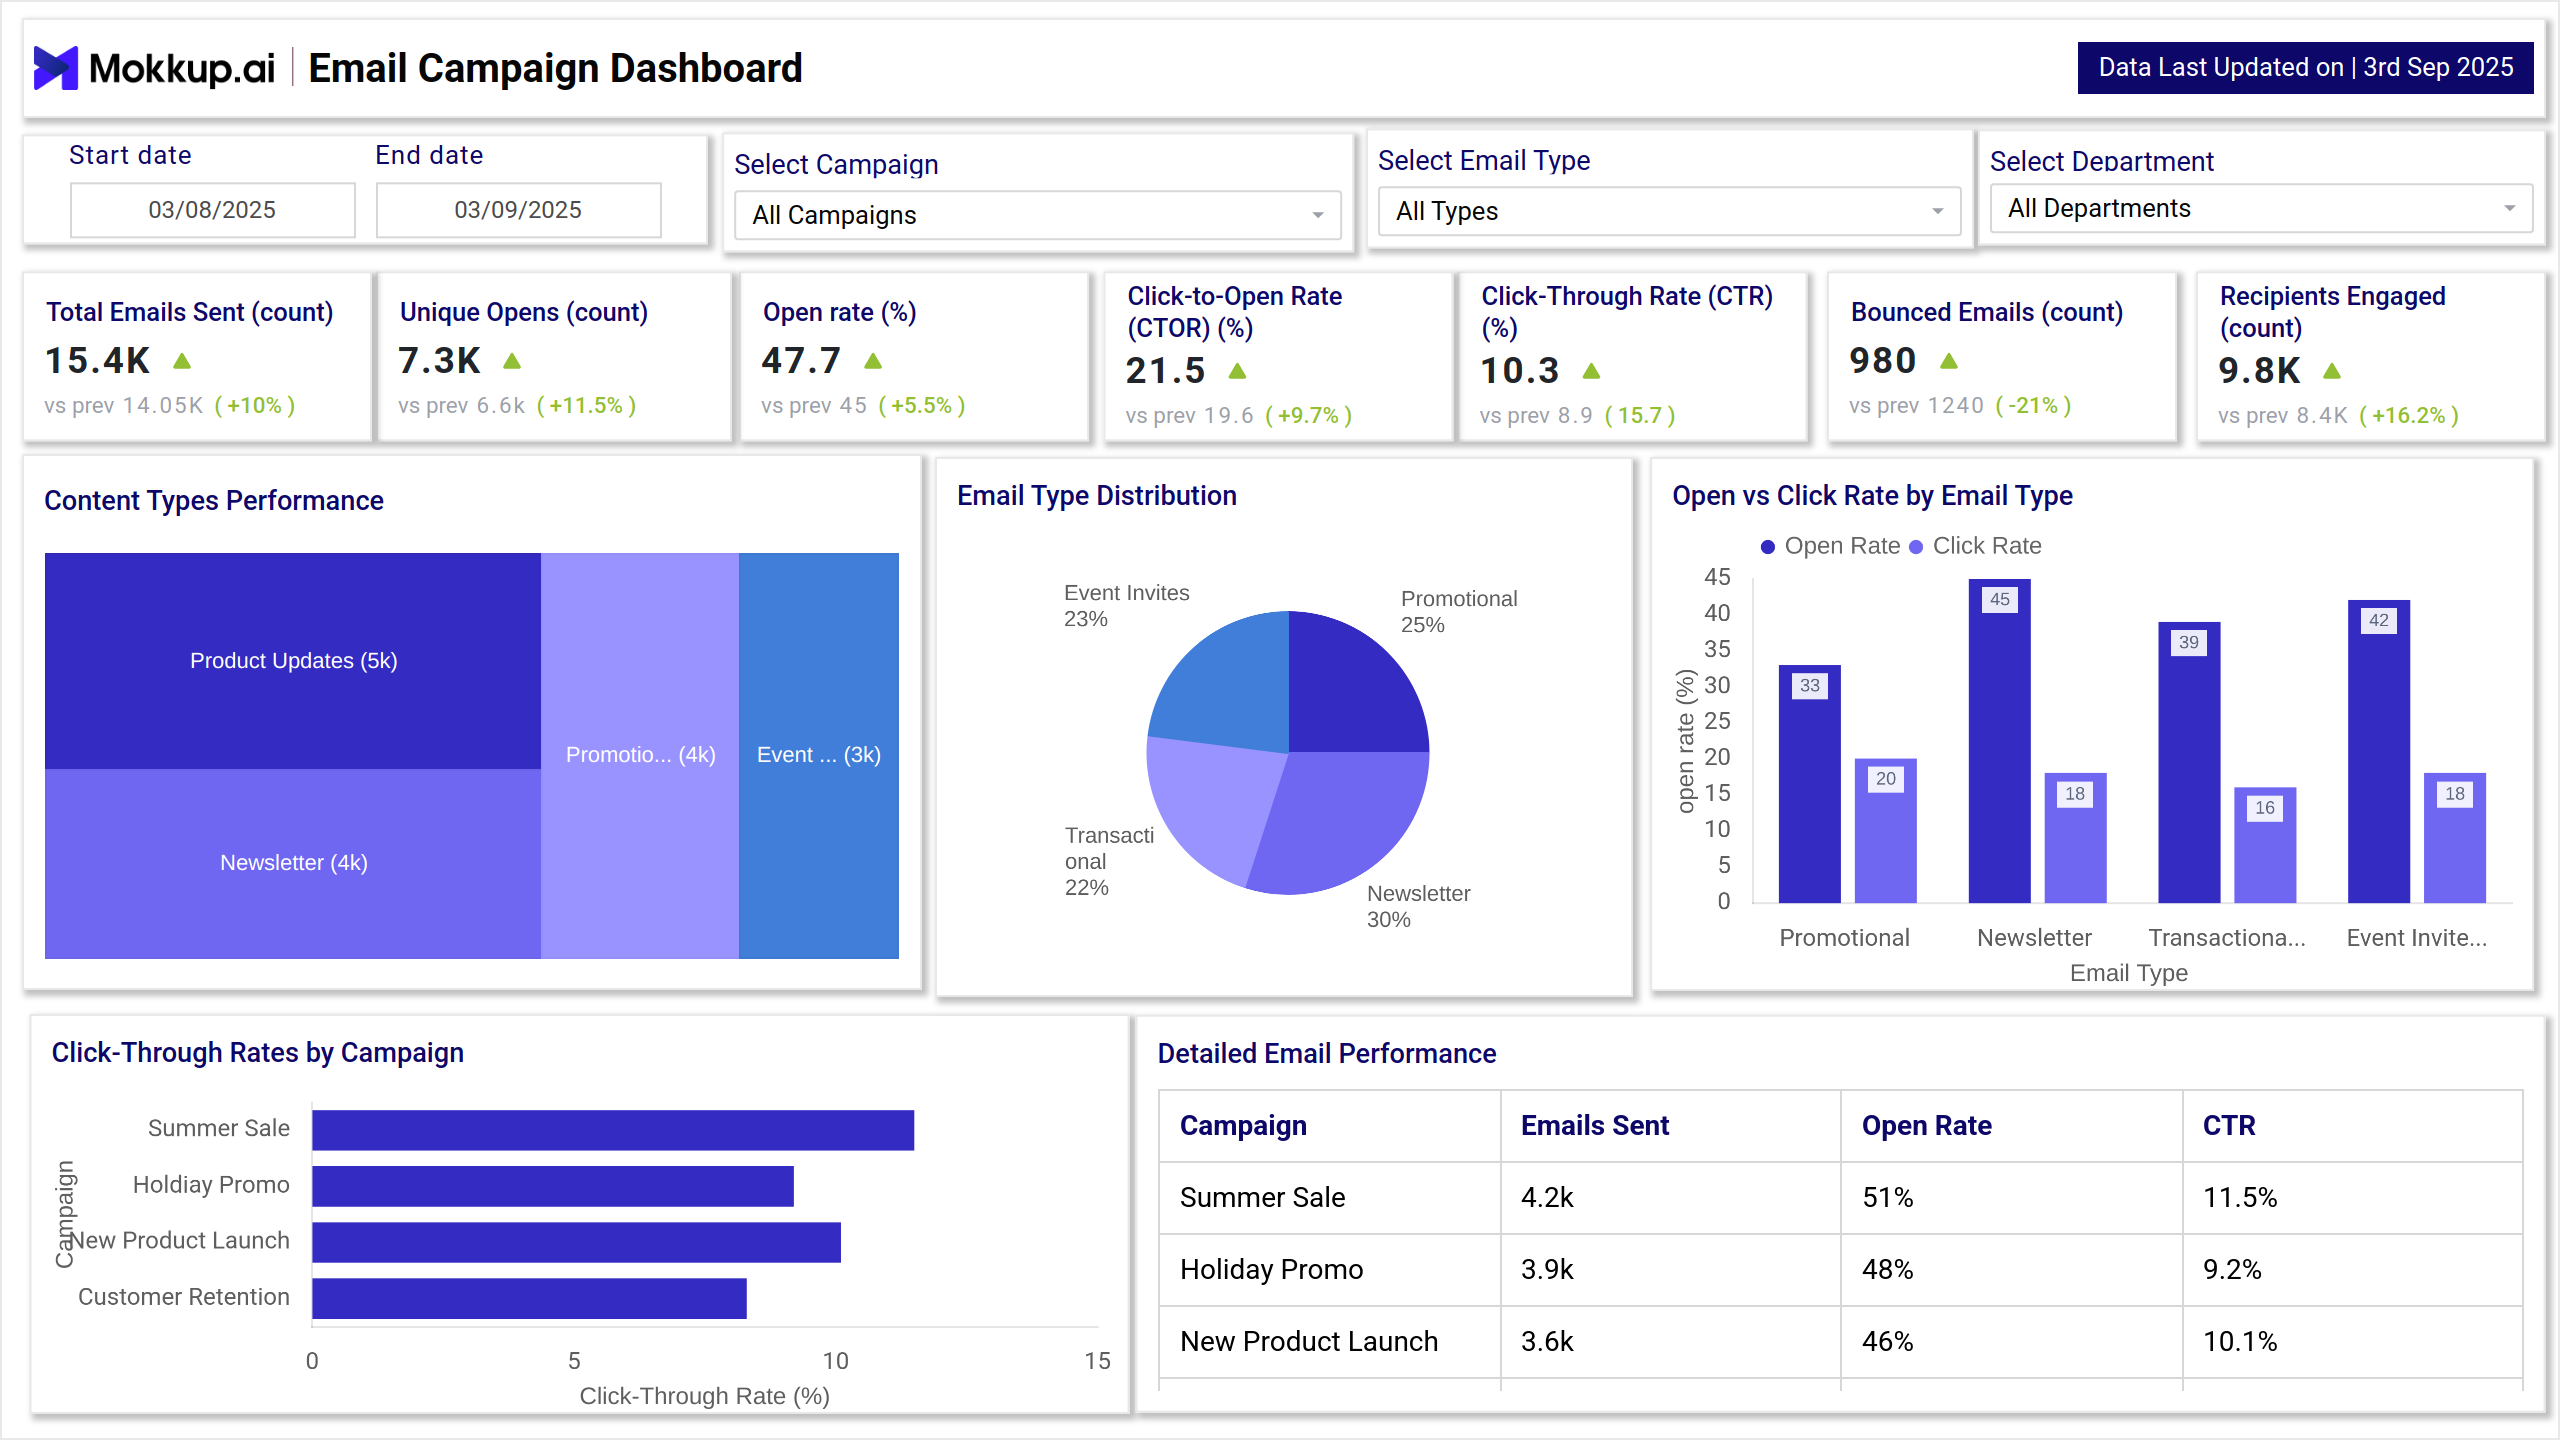
Task: Click the Holiday Promo table row name
Action: click(1272, 1270)
